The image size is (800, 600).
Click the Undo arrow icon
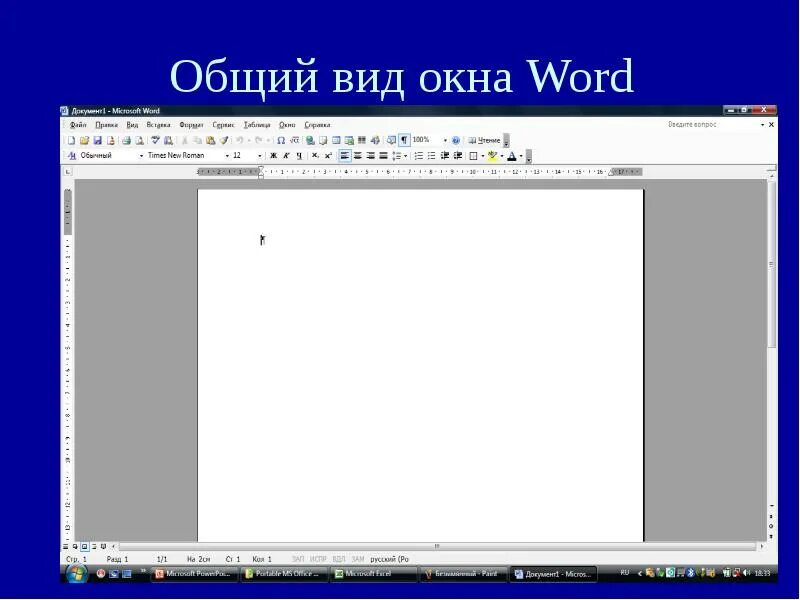239,140
